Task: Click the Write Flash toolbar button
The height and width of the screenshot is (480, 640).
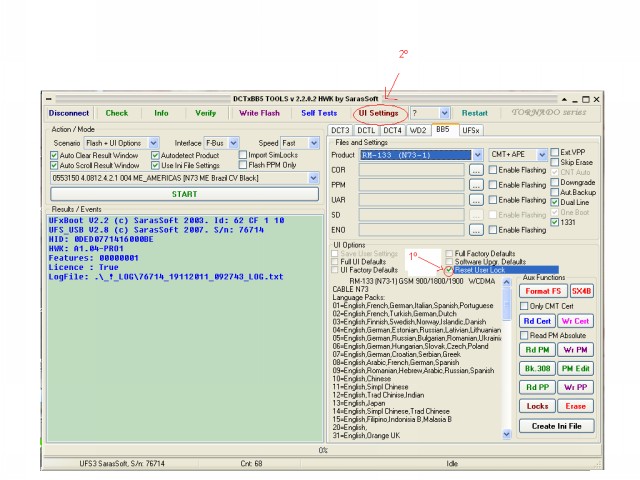Action: click(x=260, y=113)
